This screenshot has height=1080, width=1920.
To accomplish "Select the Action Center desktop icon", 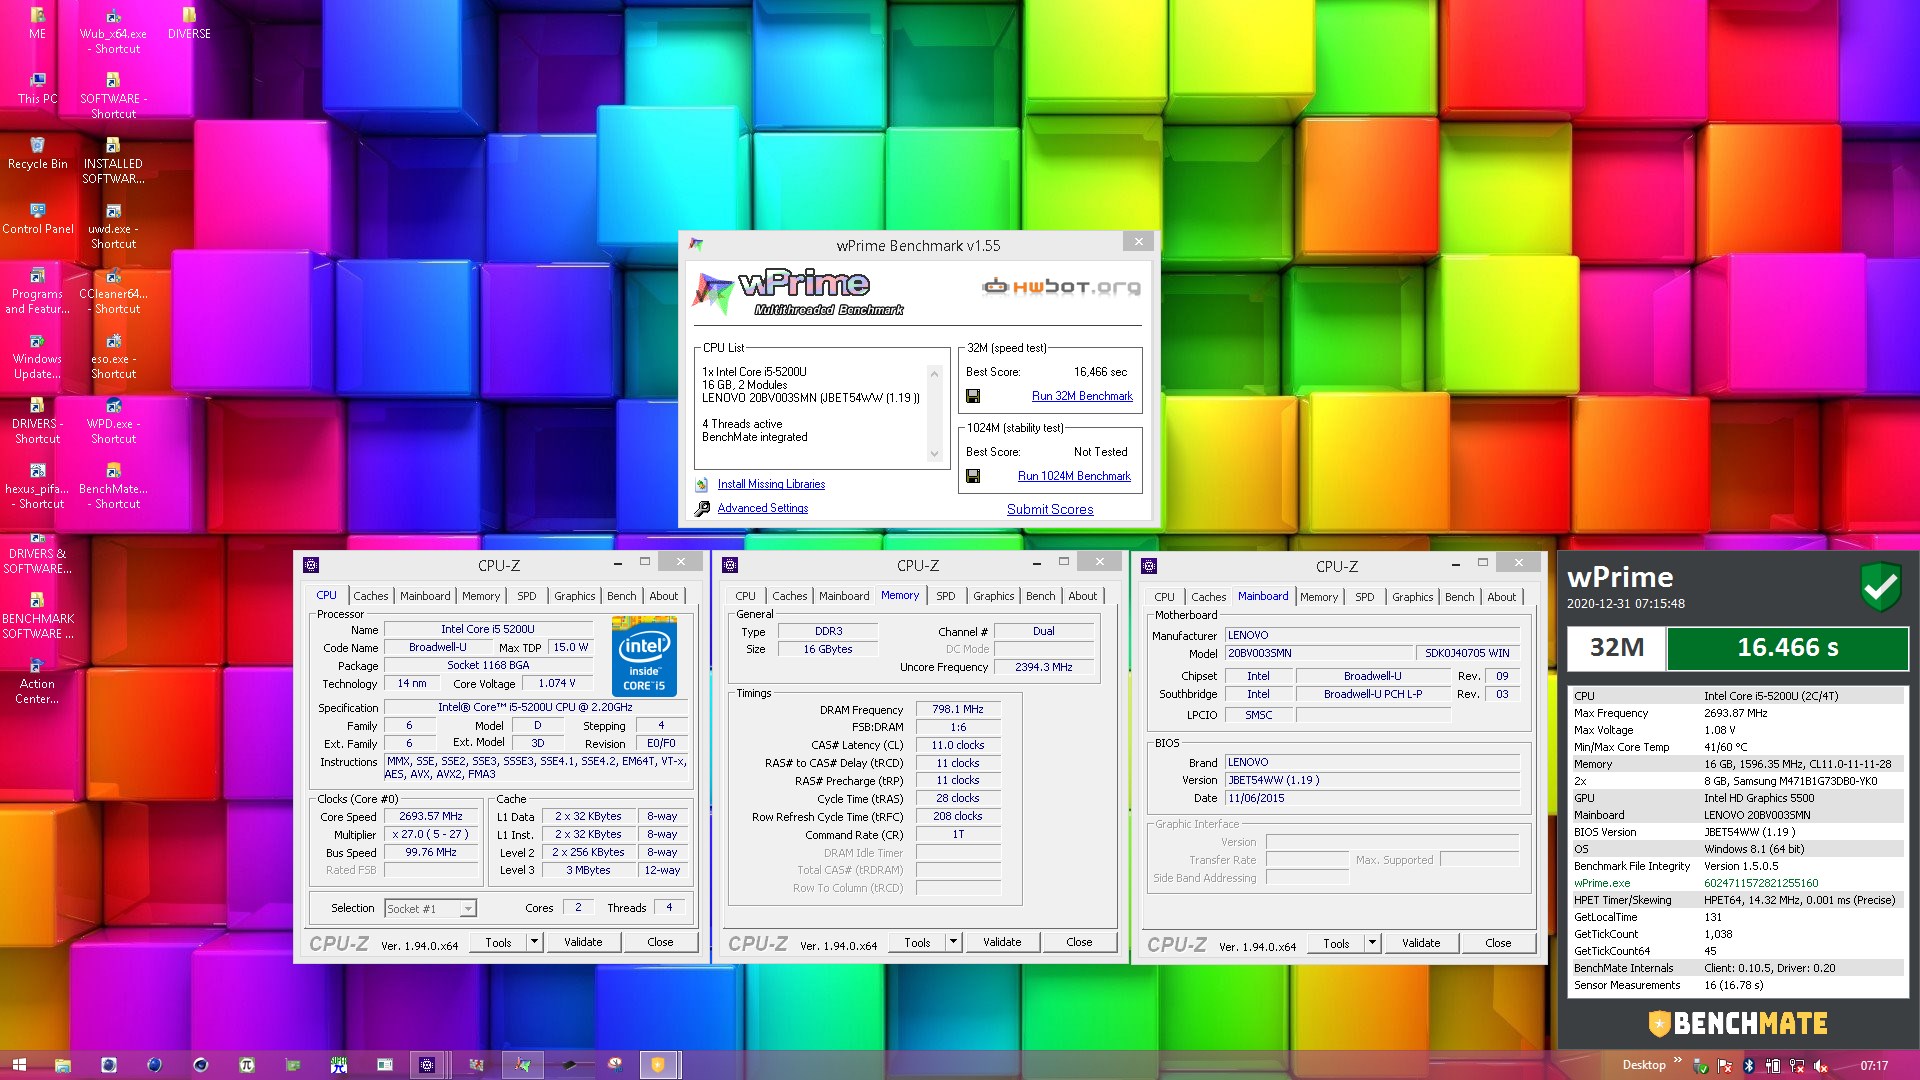I will [37, 681].
